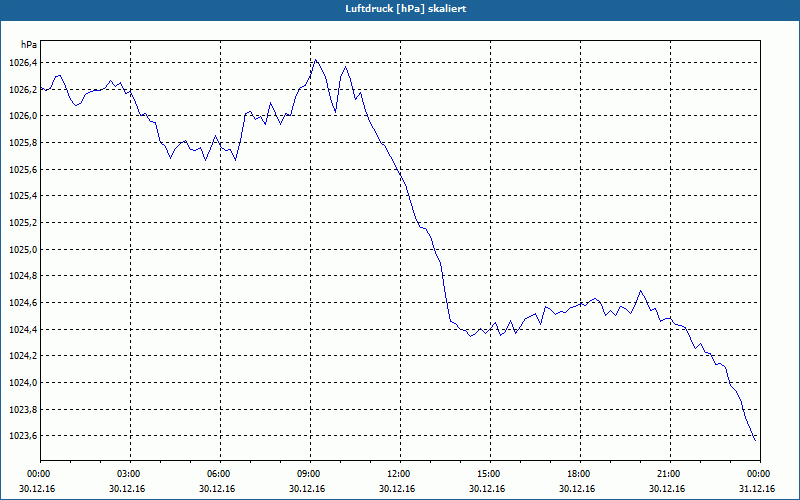Viewport: 800px width, 500px height.
Task: Click the 06:00 time axis label
Action: [x=218, y=474]
